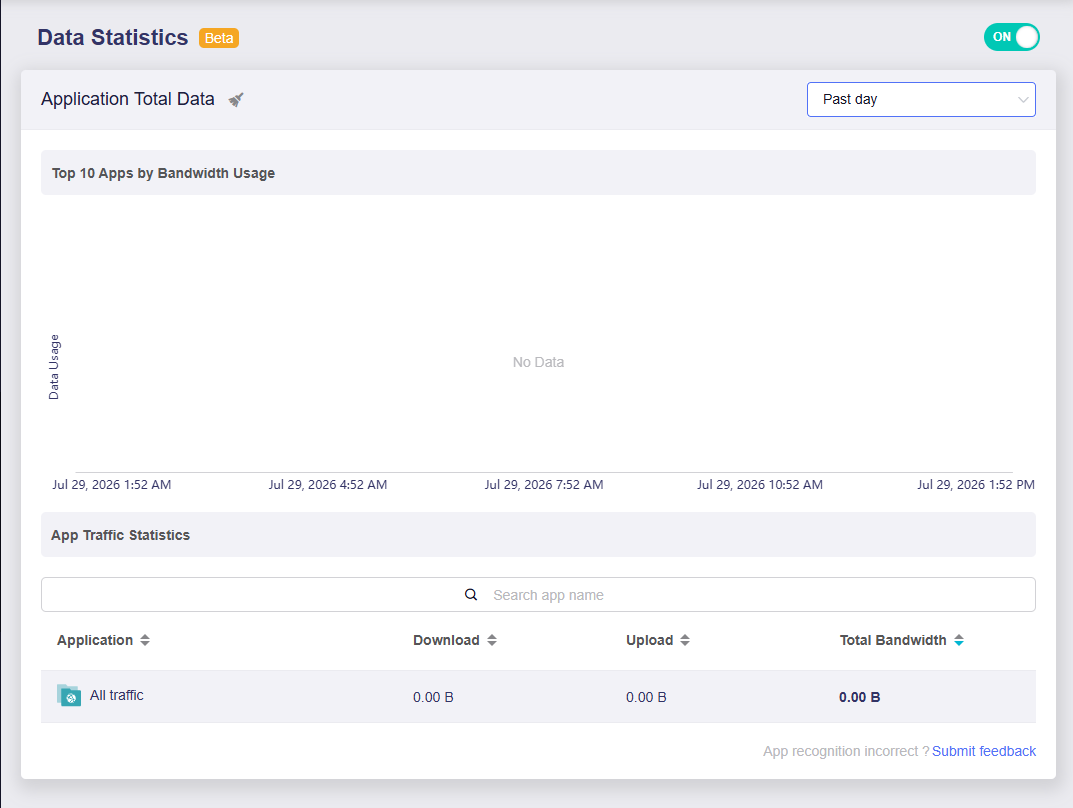The image size is (1073, 808).
Task: Turn off the Data Statistics ON switch
Action: pyautogui.click(x=1011, y=37)
